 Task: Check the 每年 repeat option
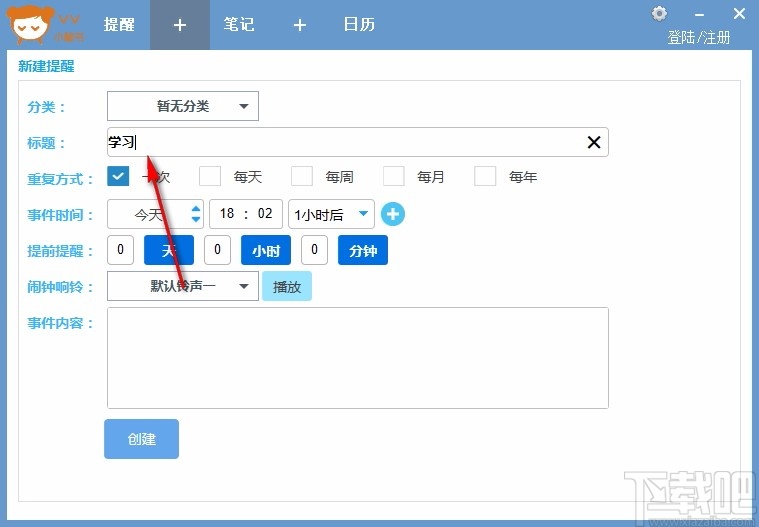(x=485, y=176)
